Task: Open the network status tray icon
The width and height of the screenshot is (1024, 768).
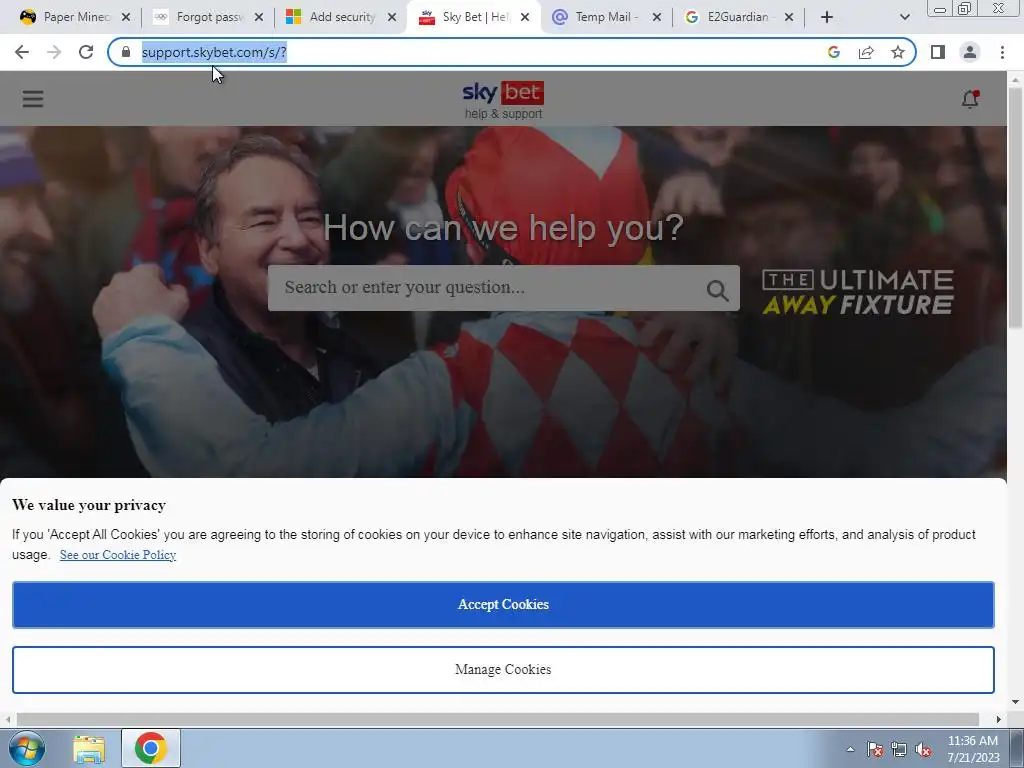Action: [x=899, y=749]
